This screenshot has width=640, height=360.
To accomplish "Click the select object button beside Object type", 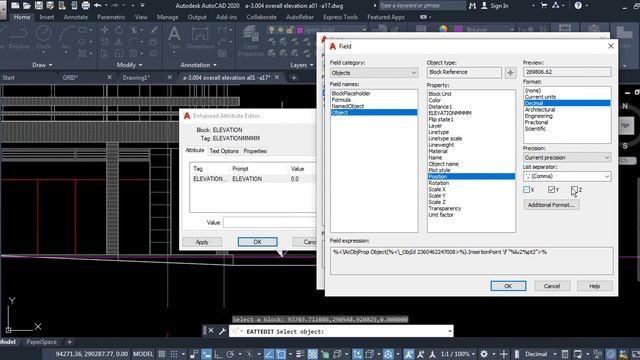I will click(x=510, y=73).
